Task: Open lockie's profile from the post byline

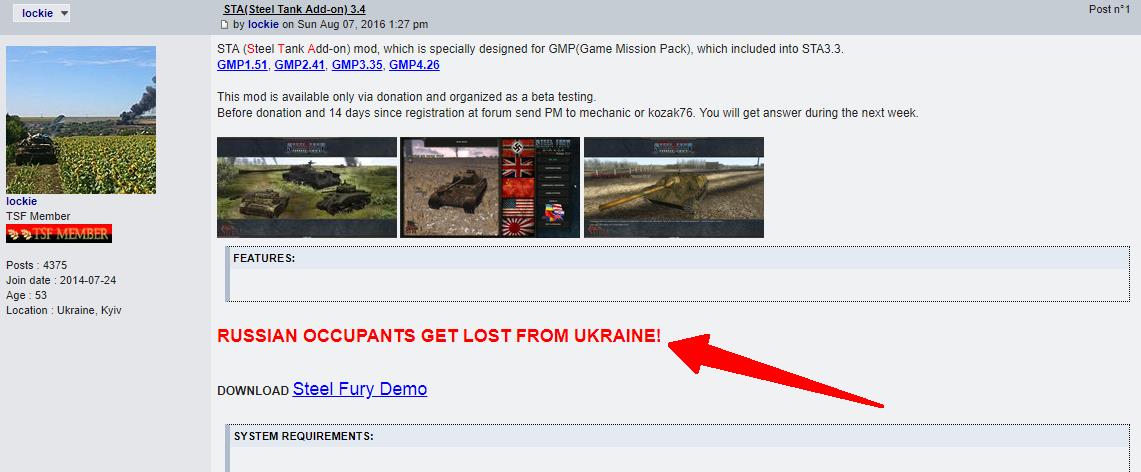Action: click(263, 25)
